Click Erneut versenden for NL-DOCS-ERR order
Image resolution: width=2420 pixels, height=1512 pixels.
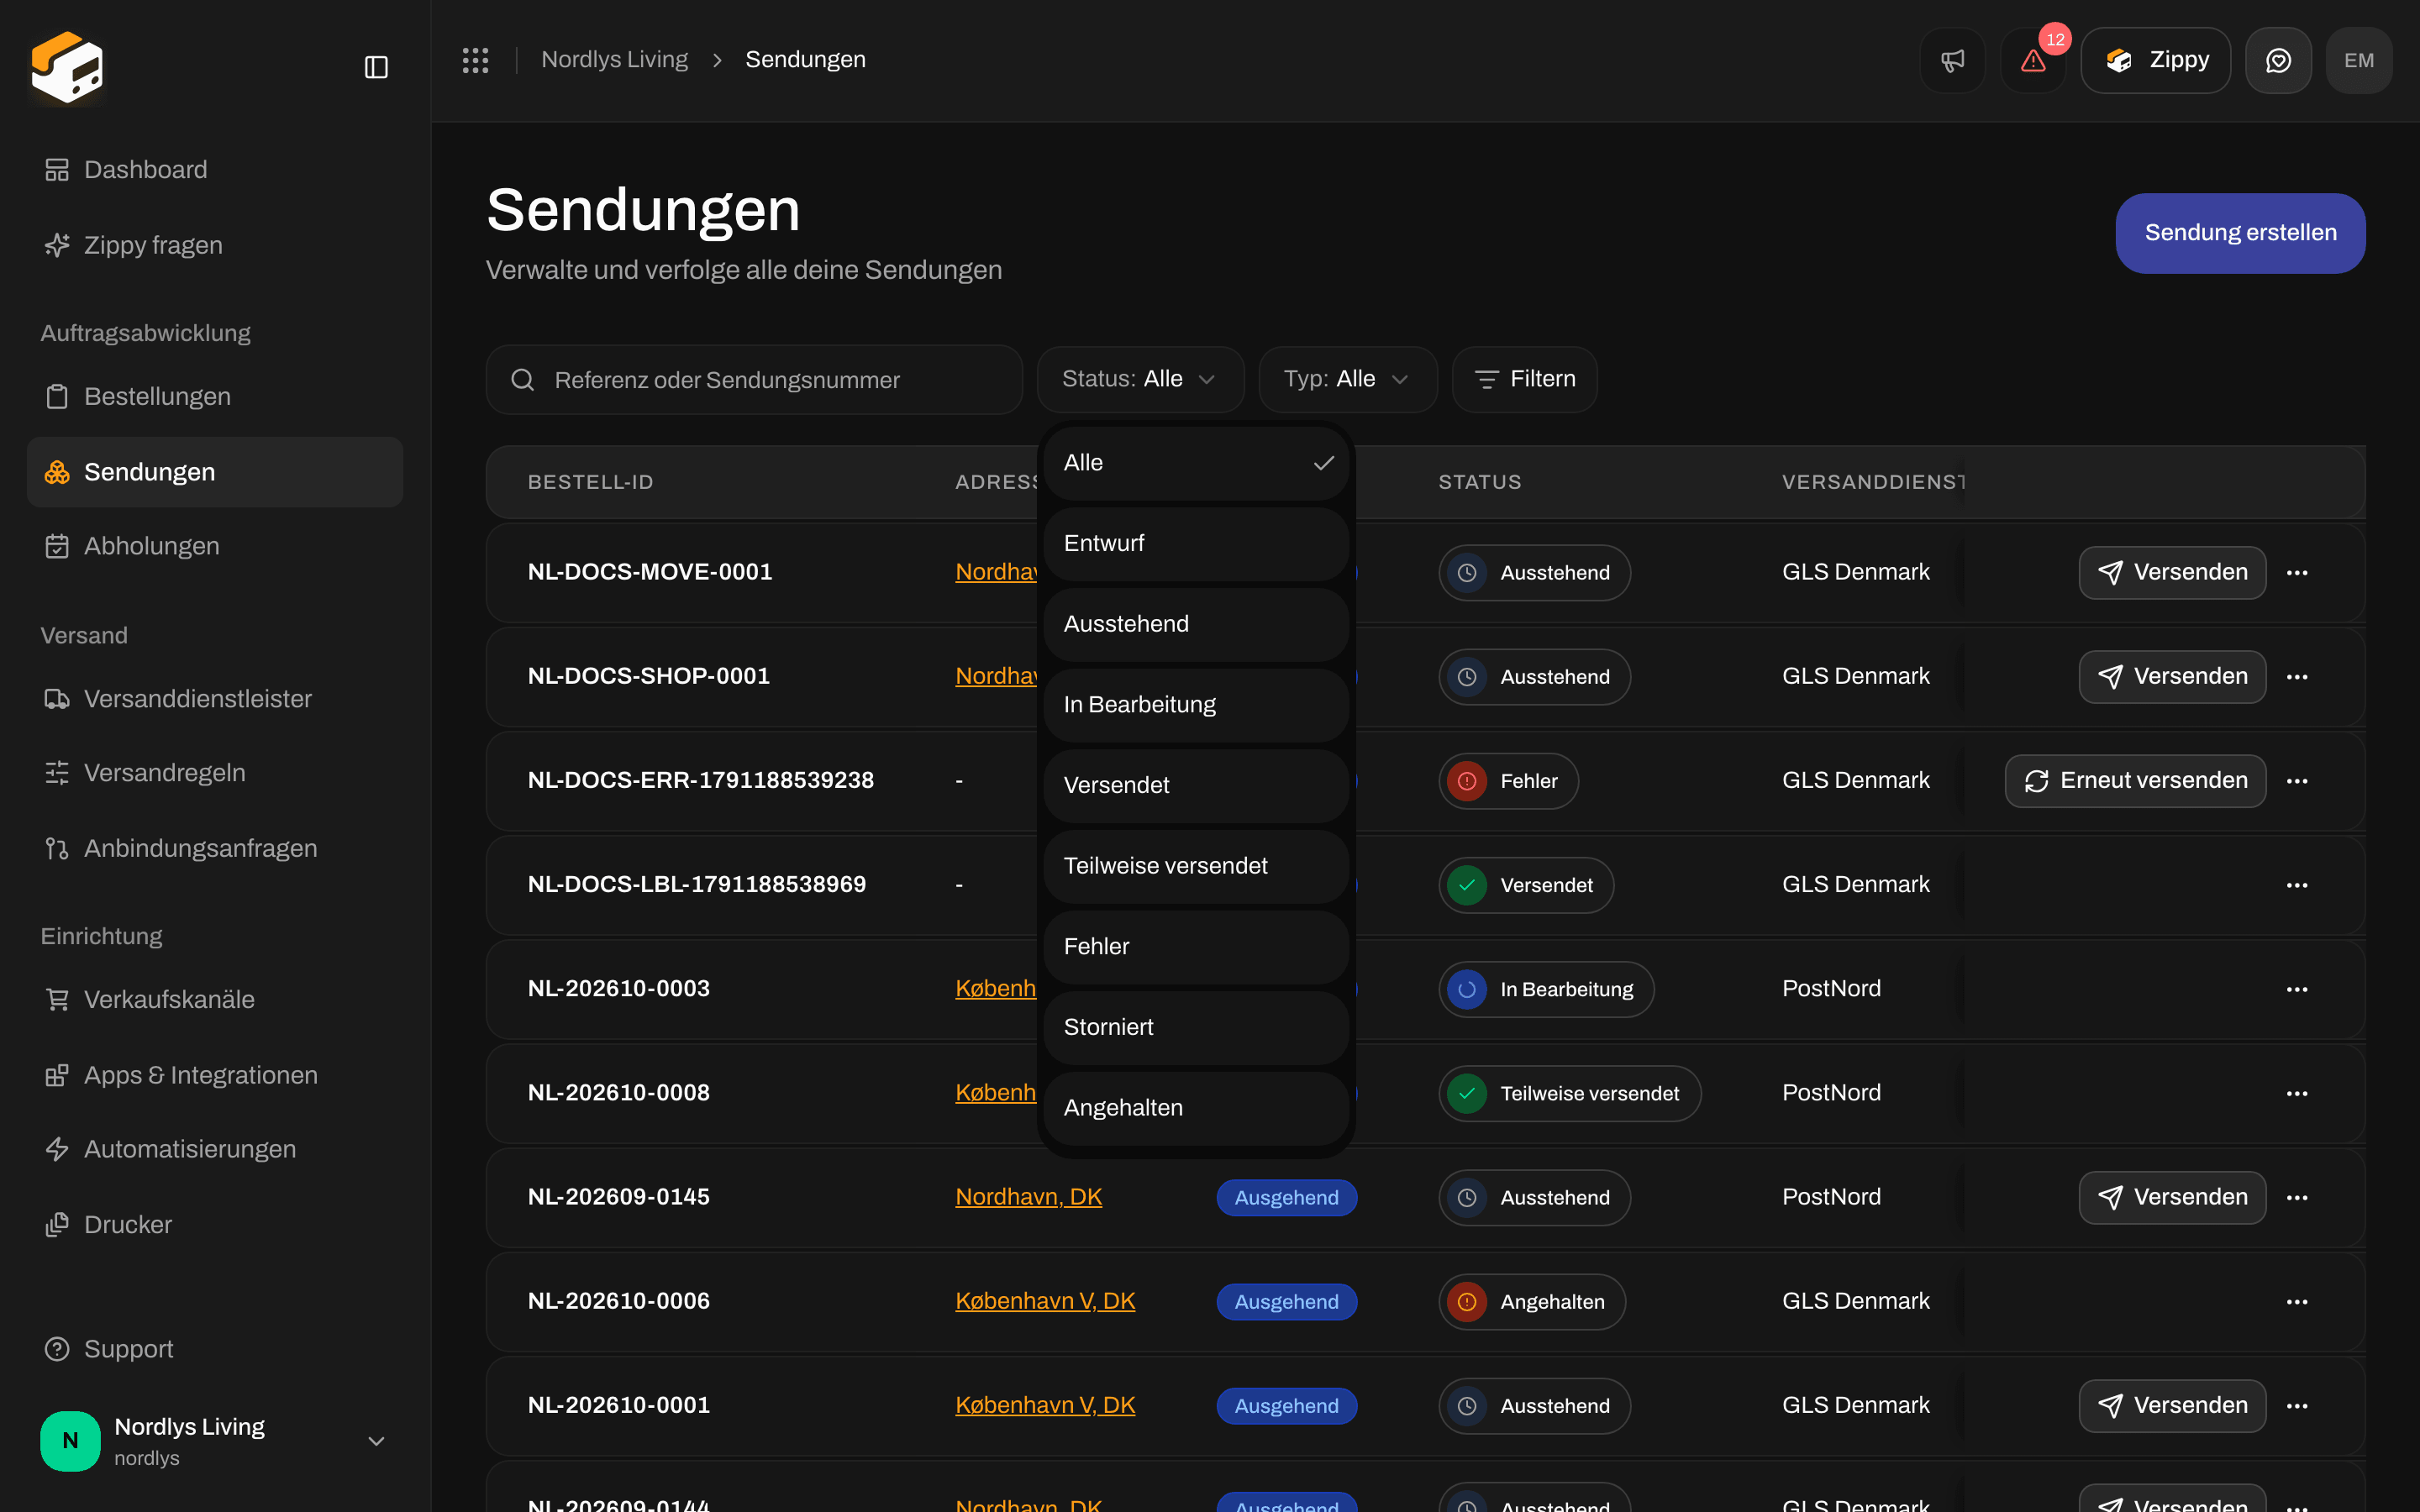(x=2135, y=780)
